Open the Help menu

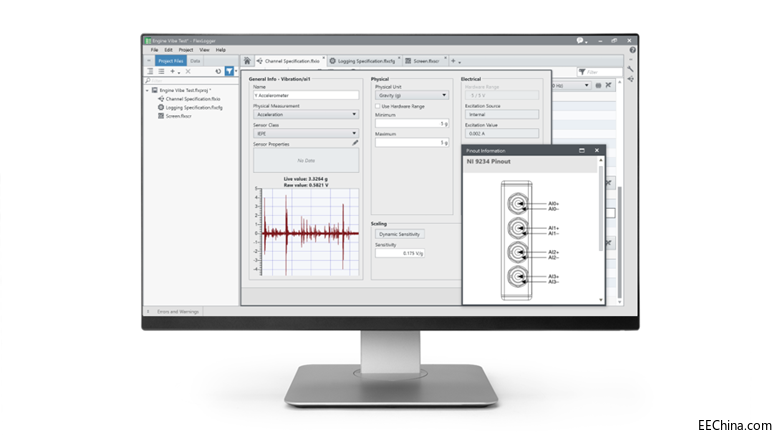[x=220, y=50]
